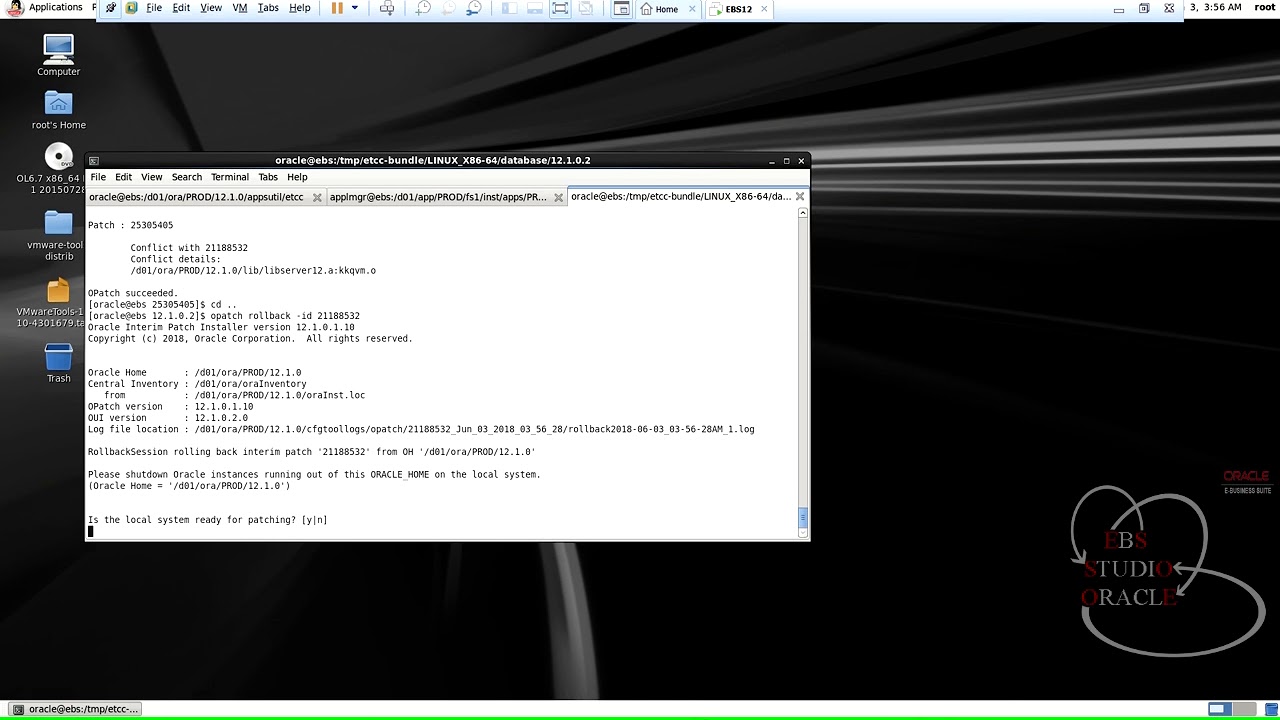Open VMware File menu

point(154,8)
